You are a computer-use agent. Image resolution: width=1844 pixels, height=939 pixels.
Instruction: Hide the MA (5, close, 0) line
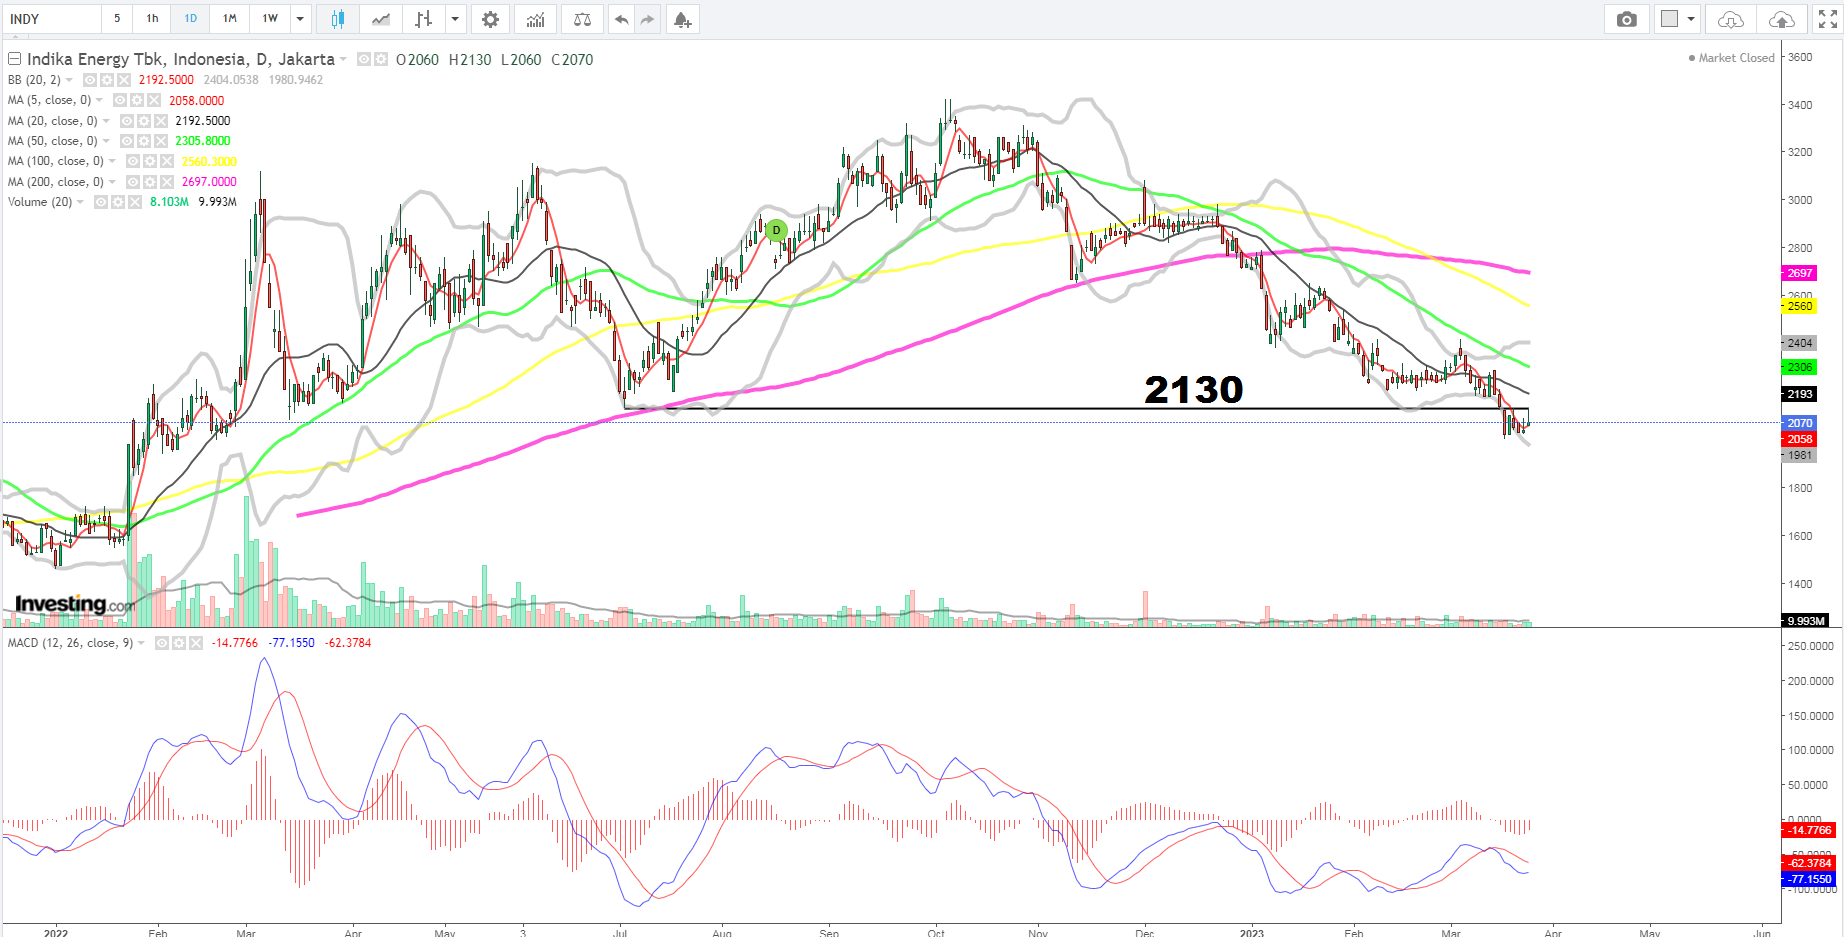coord(120,100)
